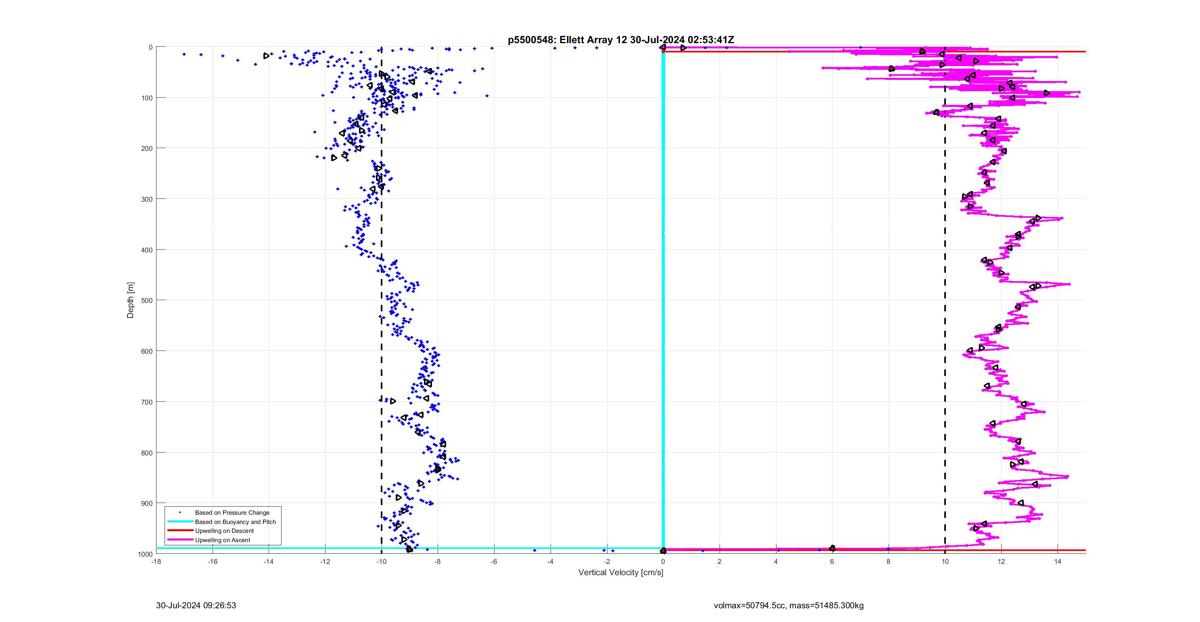Image resolution: width=1200 pixels, height=622 pixels.
Task: Click the x-axis tick label '-6'
Action: [494, 561]
